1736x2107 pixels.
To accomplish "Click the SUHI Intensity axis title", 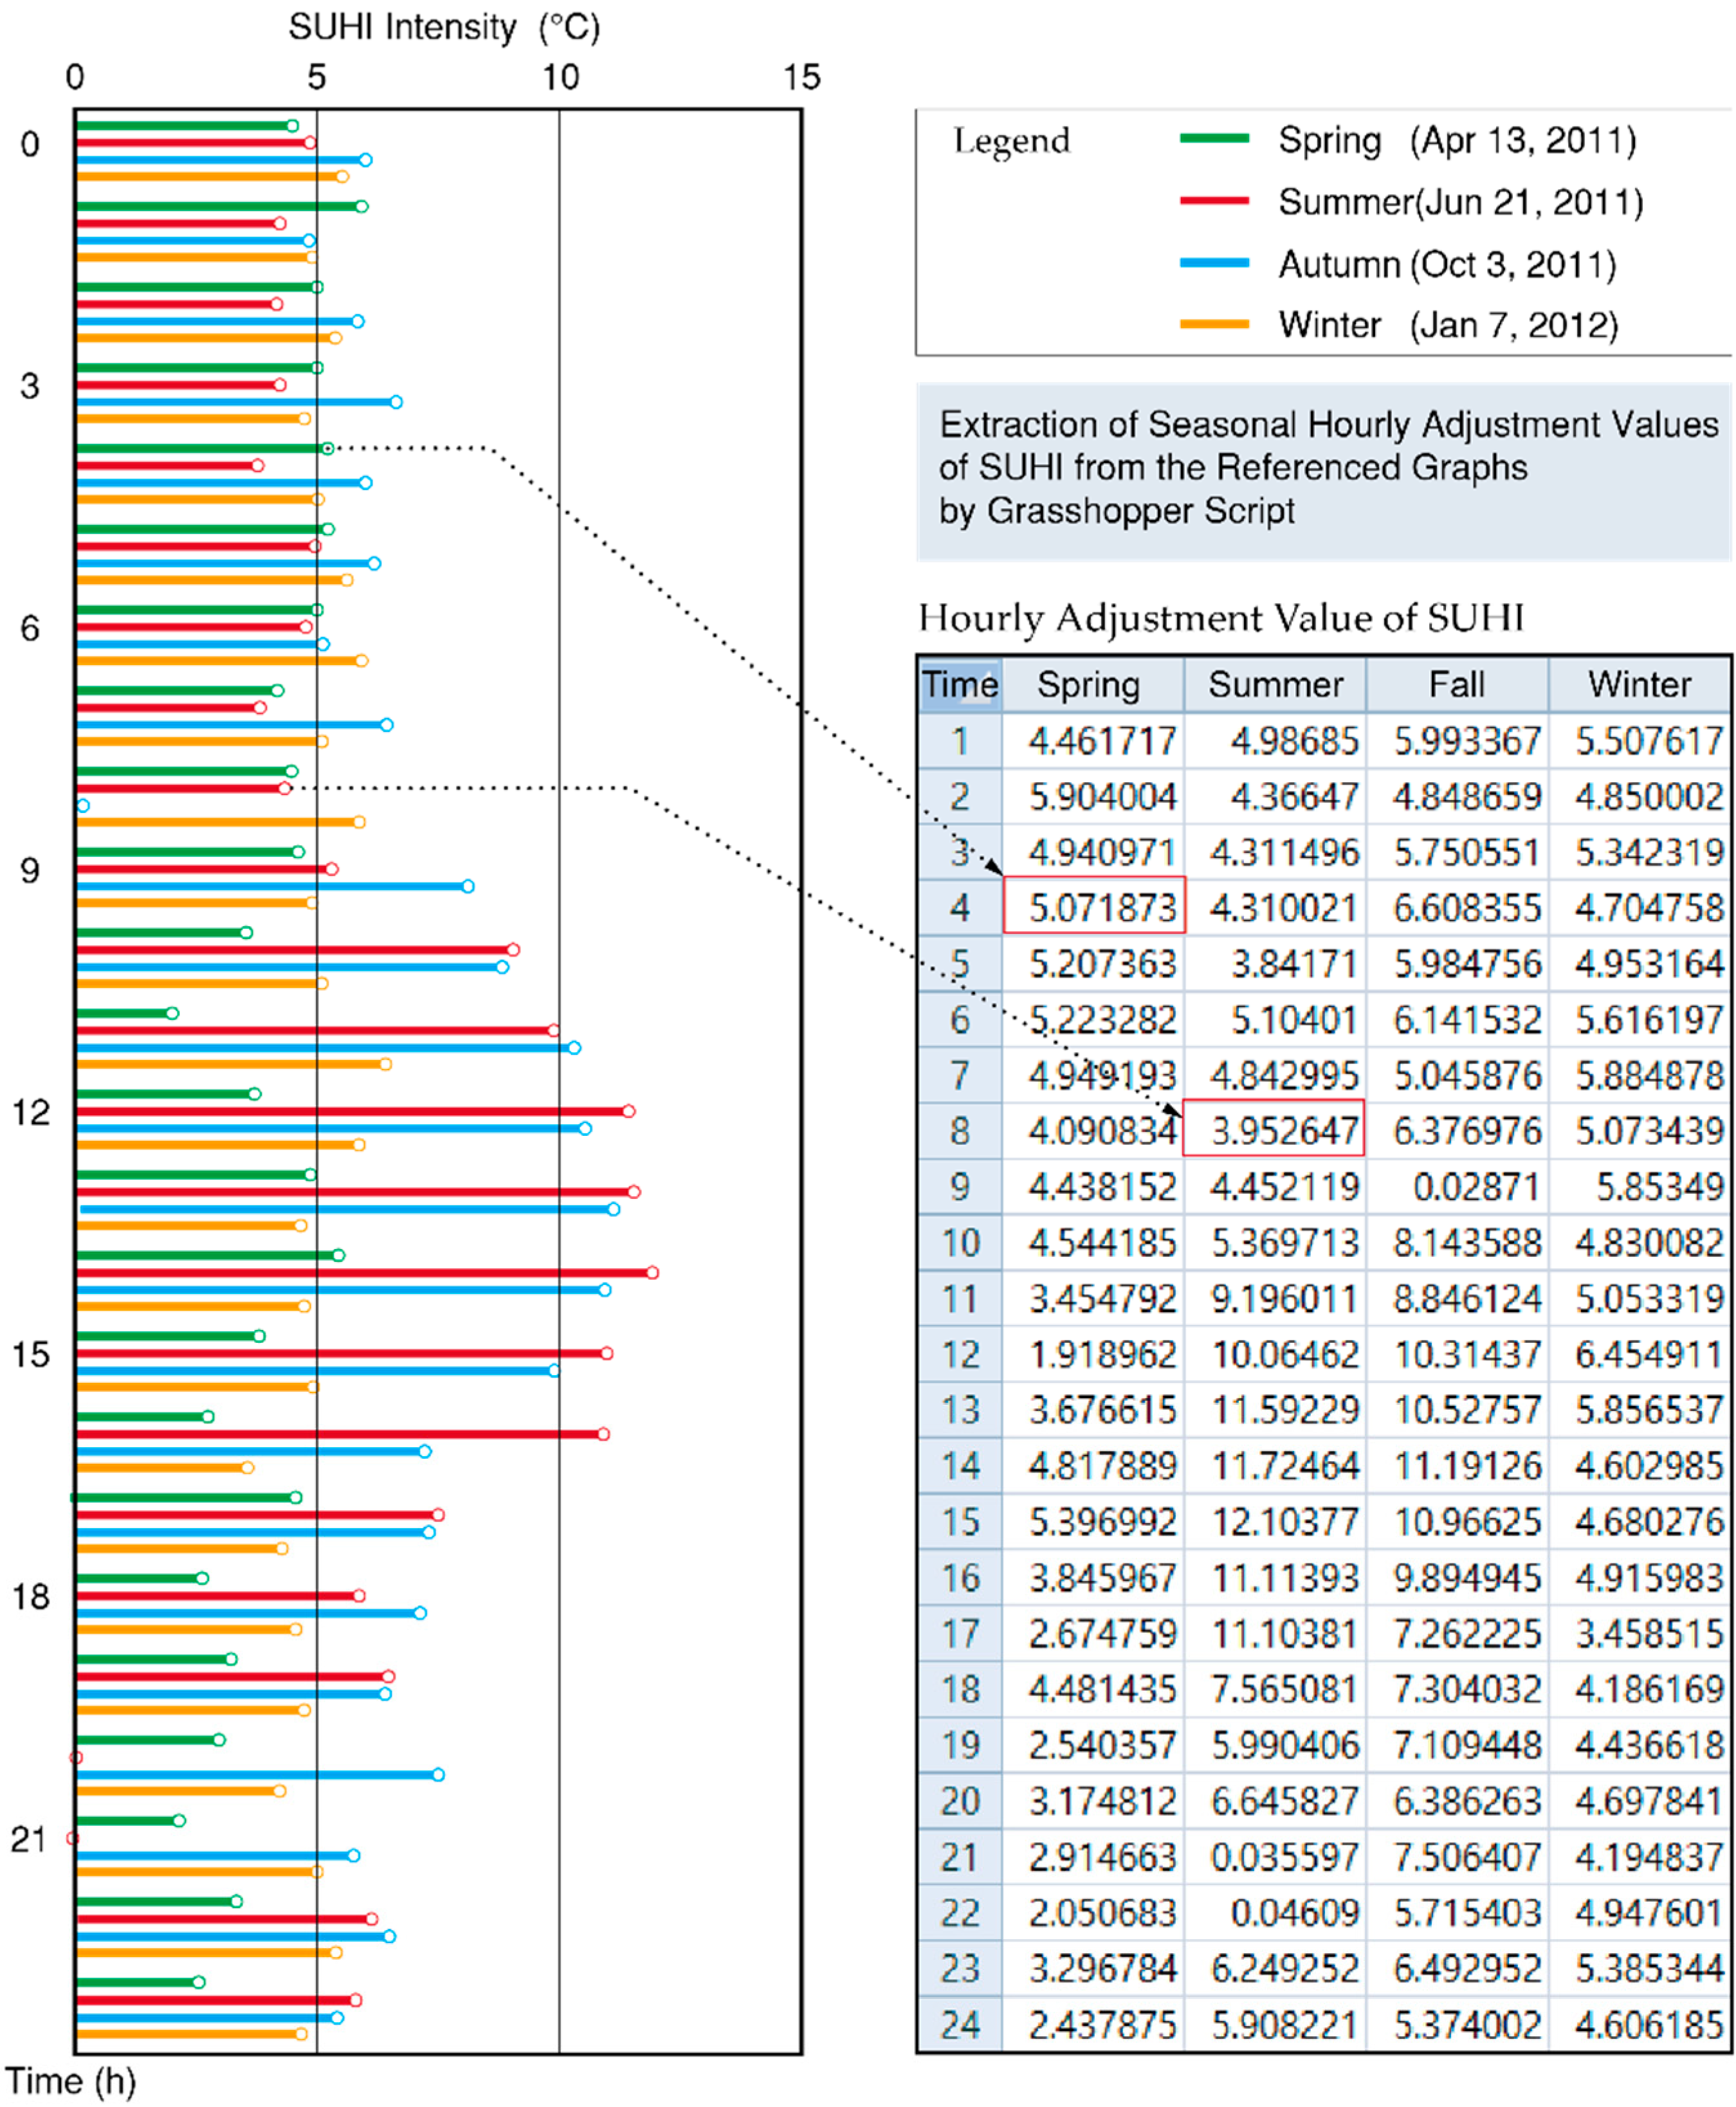I will [x=444, y=27].
